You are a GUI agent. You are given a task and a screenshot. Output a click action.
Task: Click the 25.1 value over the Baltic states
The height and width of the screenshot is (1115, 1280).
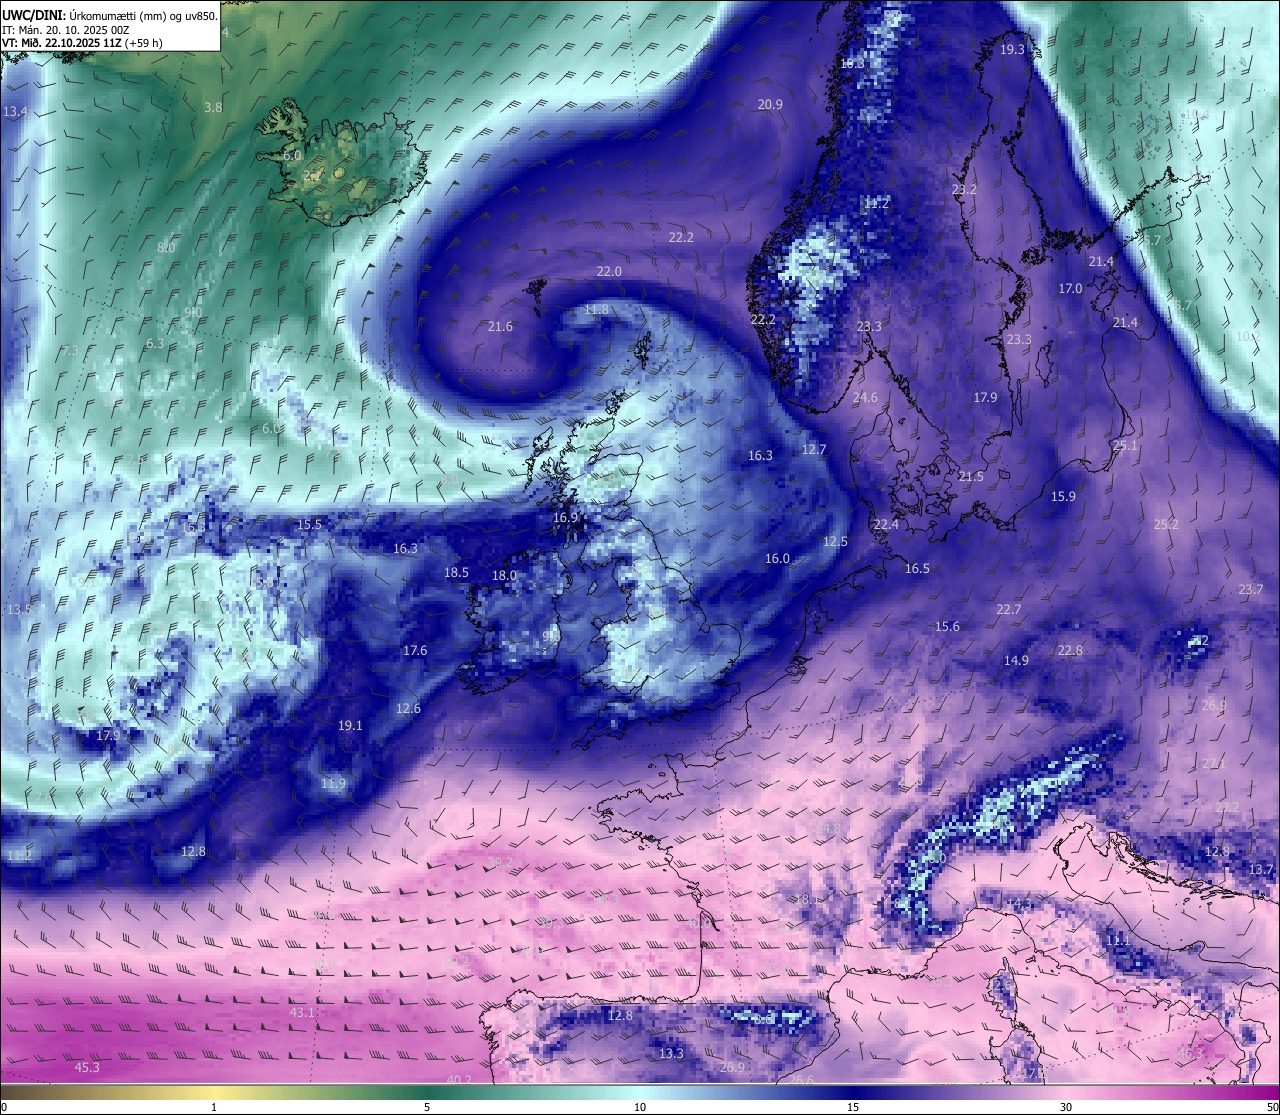1125,445
